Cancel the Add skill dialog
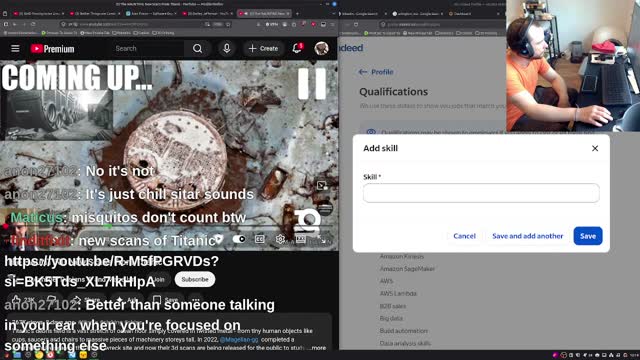Viewport: 640px width, 360px height. 464,236
